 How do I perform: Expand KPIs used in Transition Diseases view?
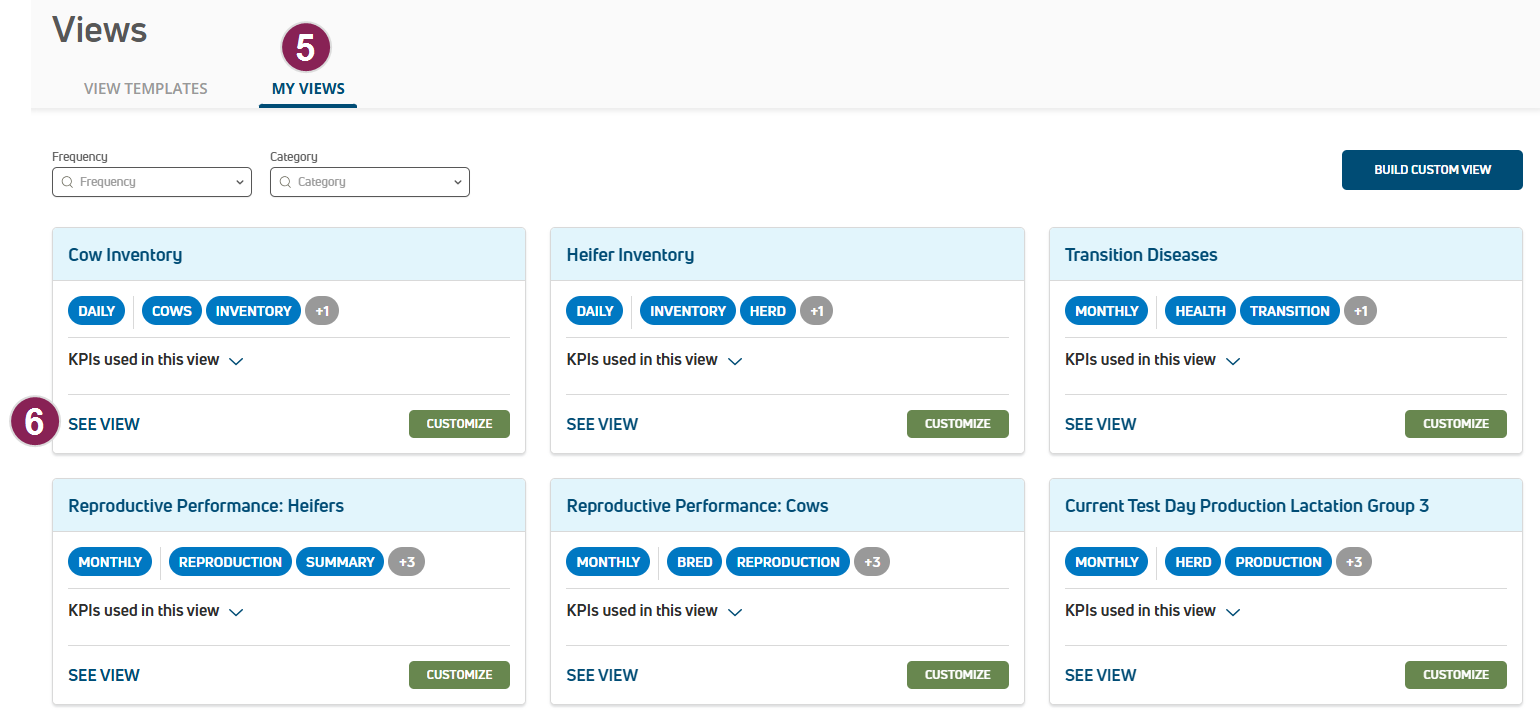(x=1233, y=361)
